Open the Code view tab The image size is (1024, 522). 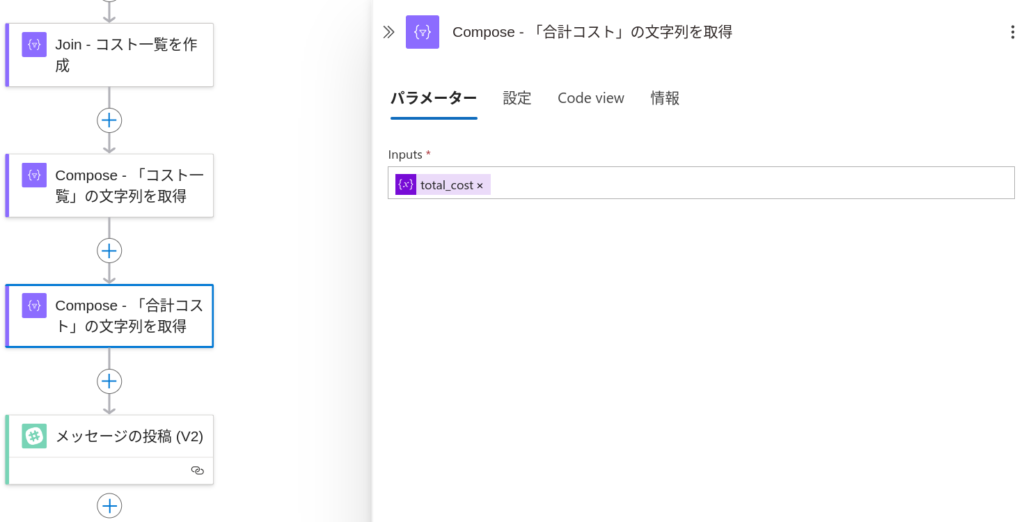pyautogui.click(x=590, y=98)
